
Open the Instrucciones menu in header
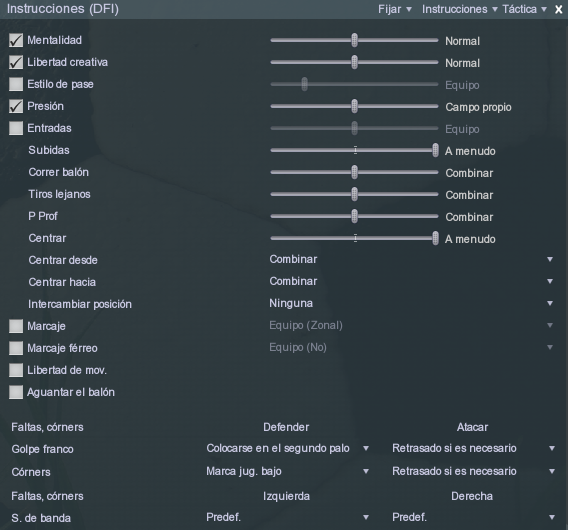[x=459, y=9]
